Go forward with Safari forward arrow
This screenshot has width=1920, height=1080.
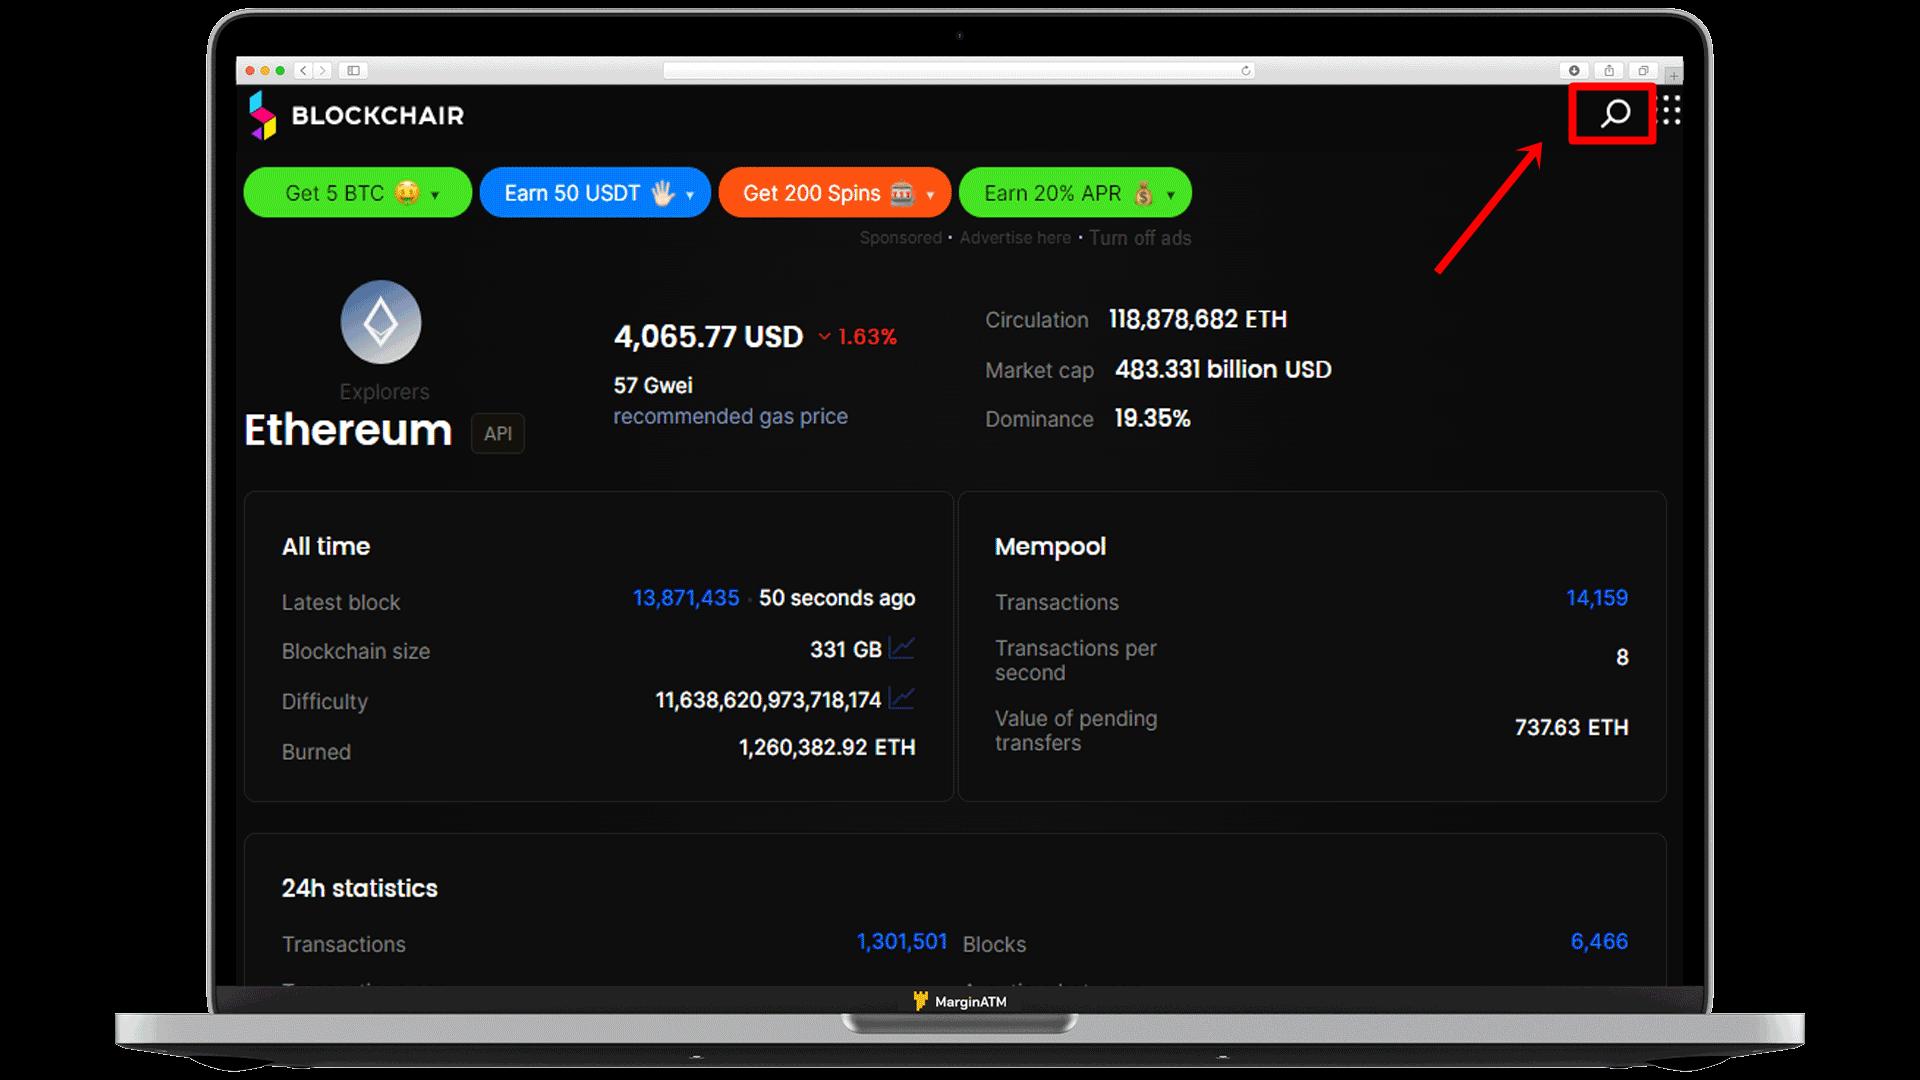(x=323, y=70)
